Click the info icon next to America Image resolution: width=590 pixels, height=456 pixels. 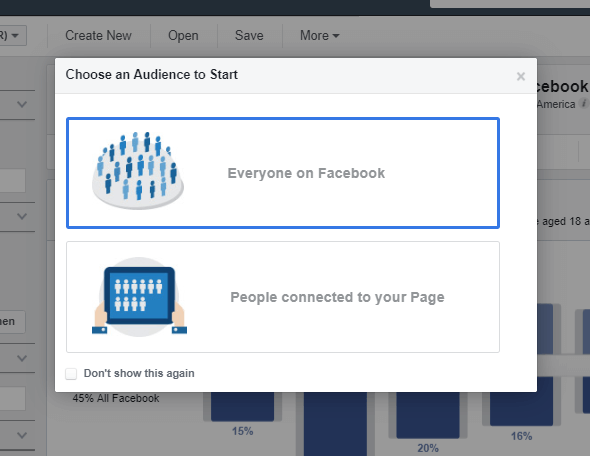(x=584, y=103)
